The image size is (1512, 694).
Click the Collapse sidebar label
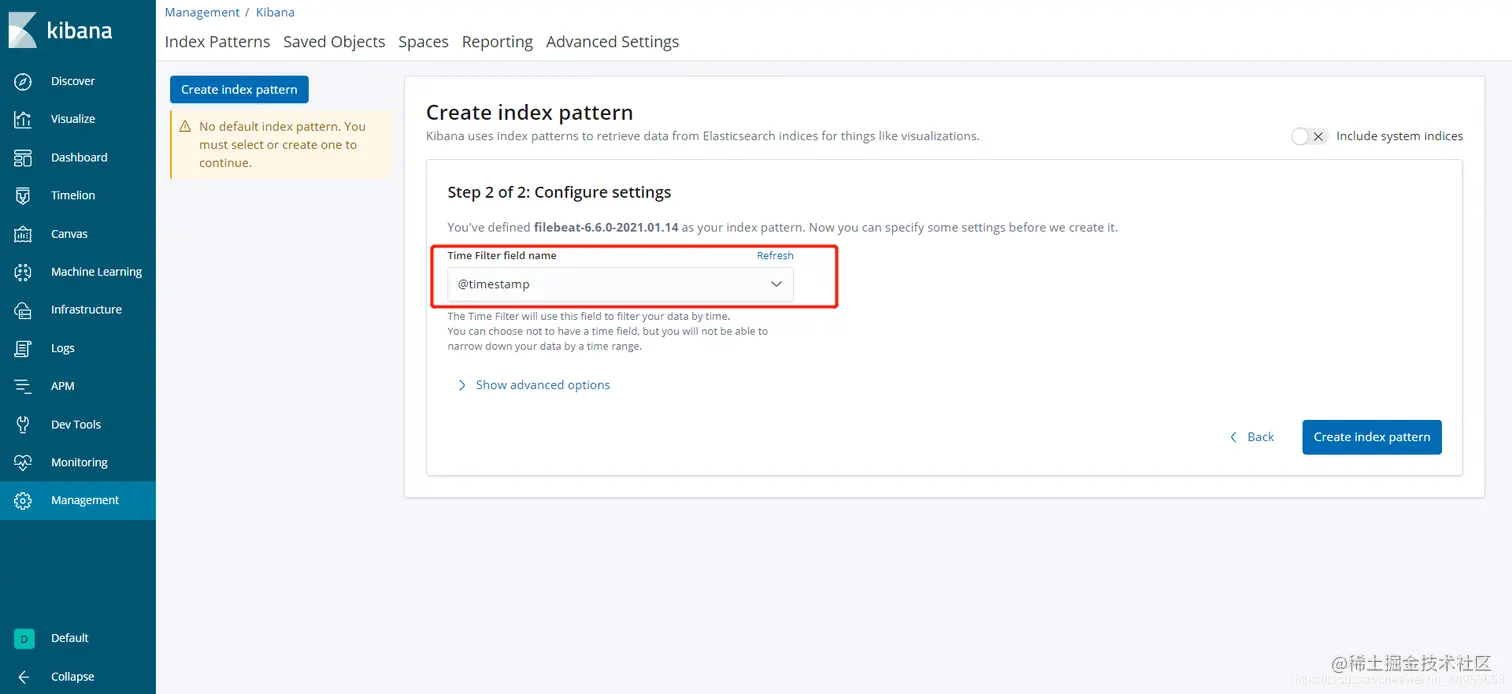(x=72, y=677)
